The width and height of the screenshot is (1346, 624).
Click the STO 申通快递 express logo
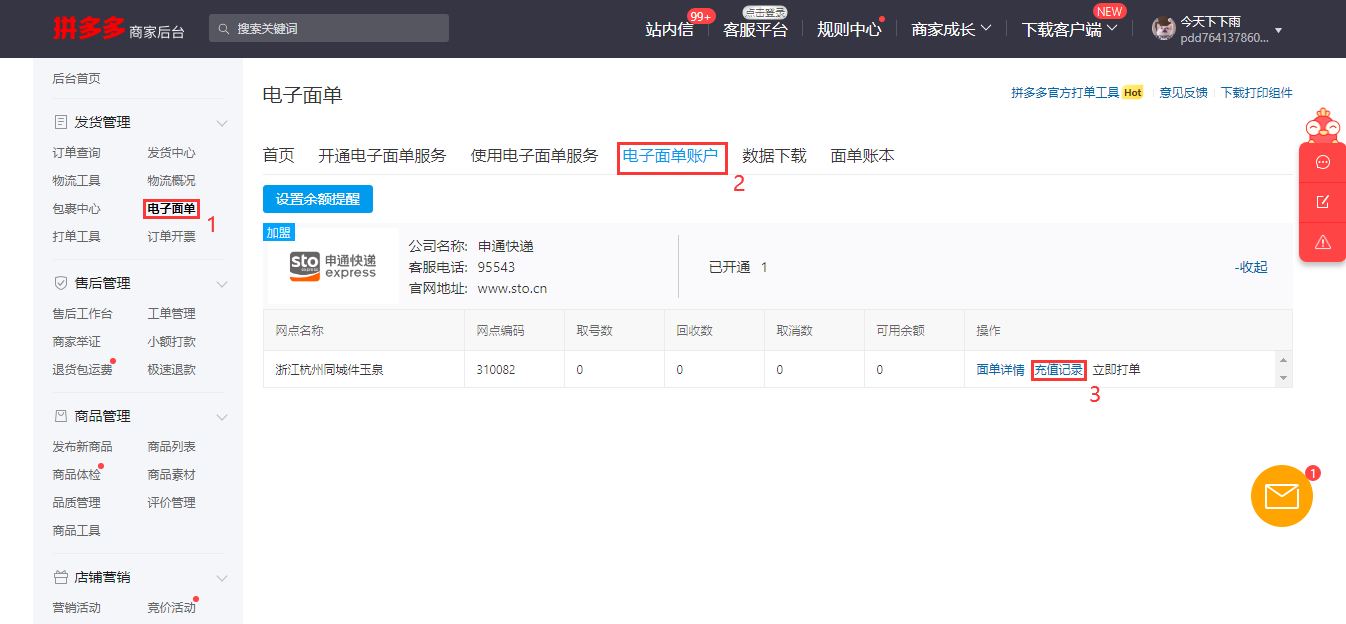(333, 266)
